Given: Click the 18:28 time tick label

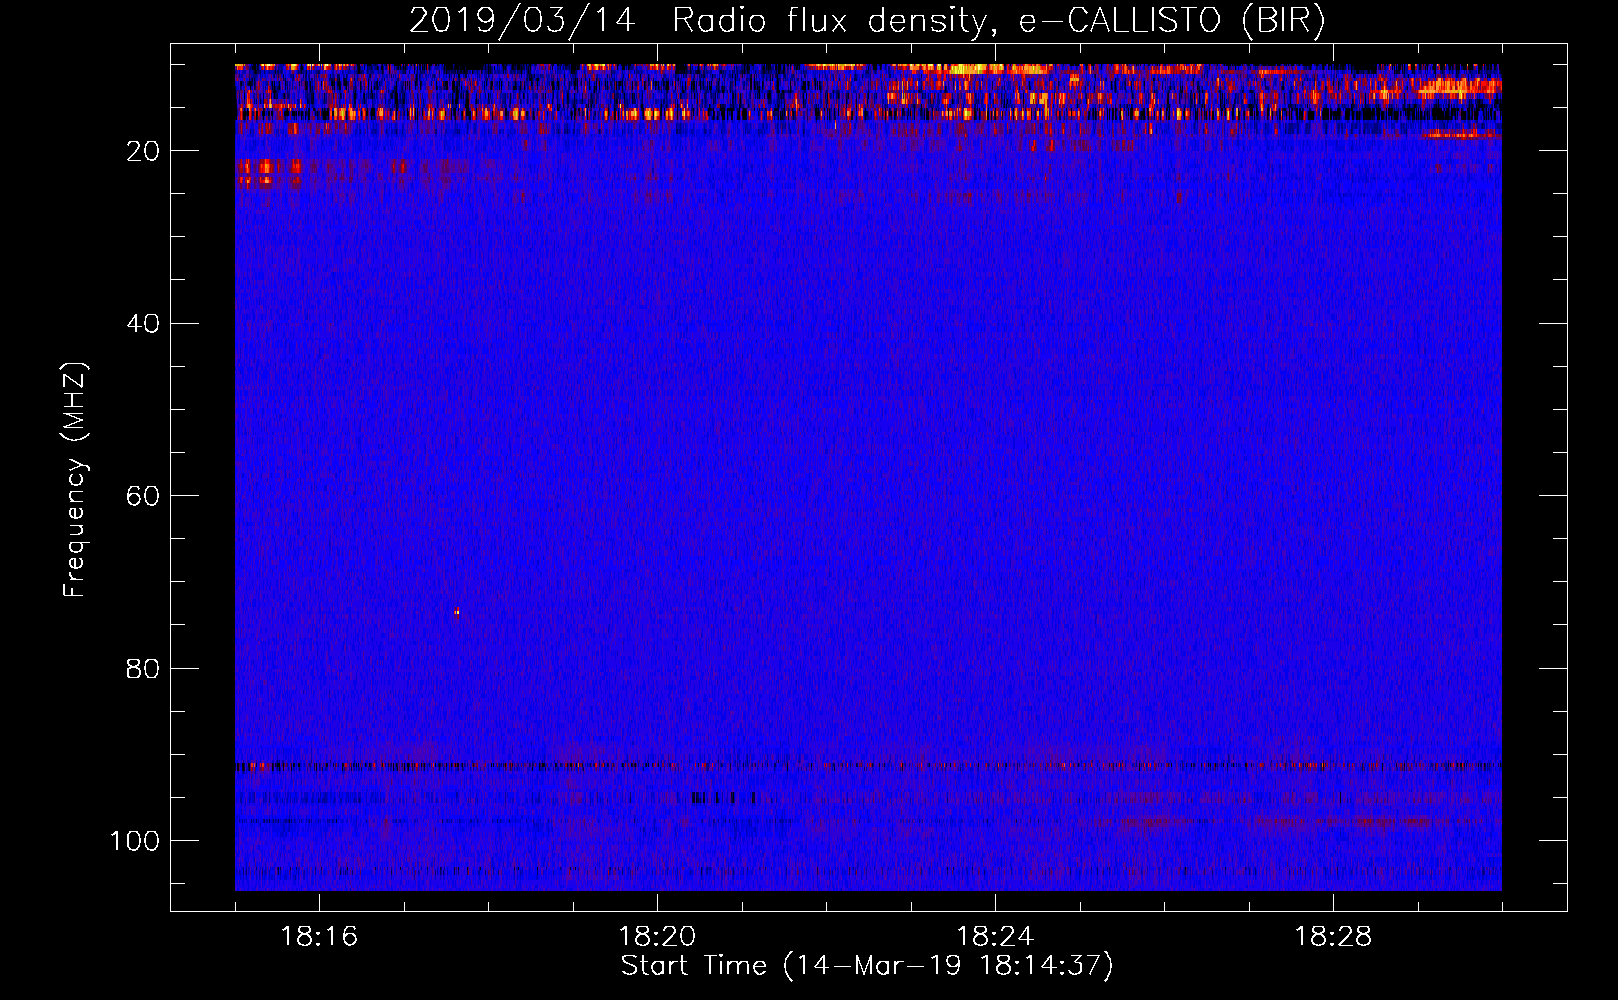Looking at the screenshot, I should click(x=1333, y=937).
